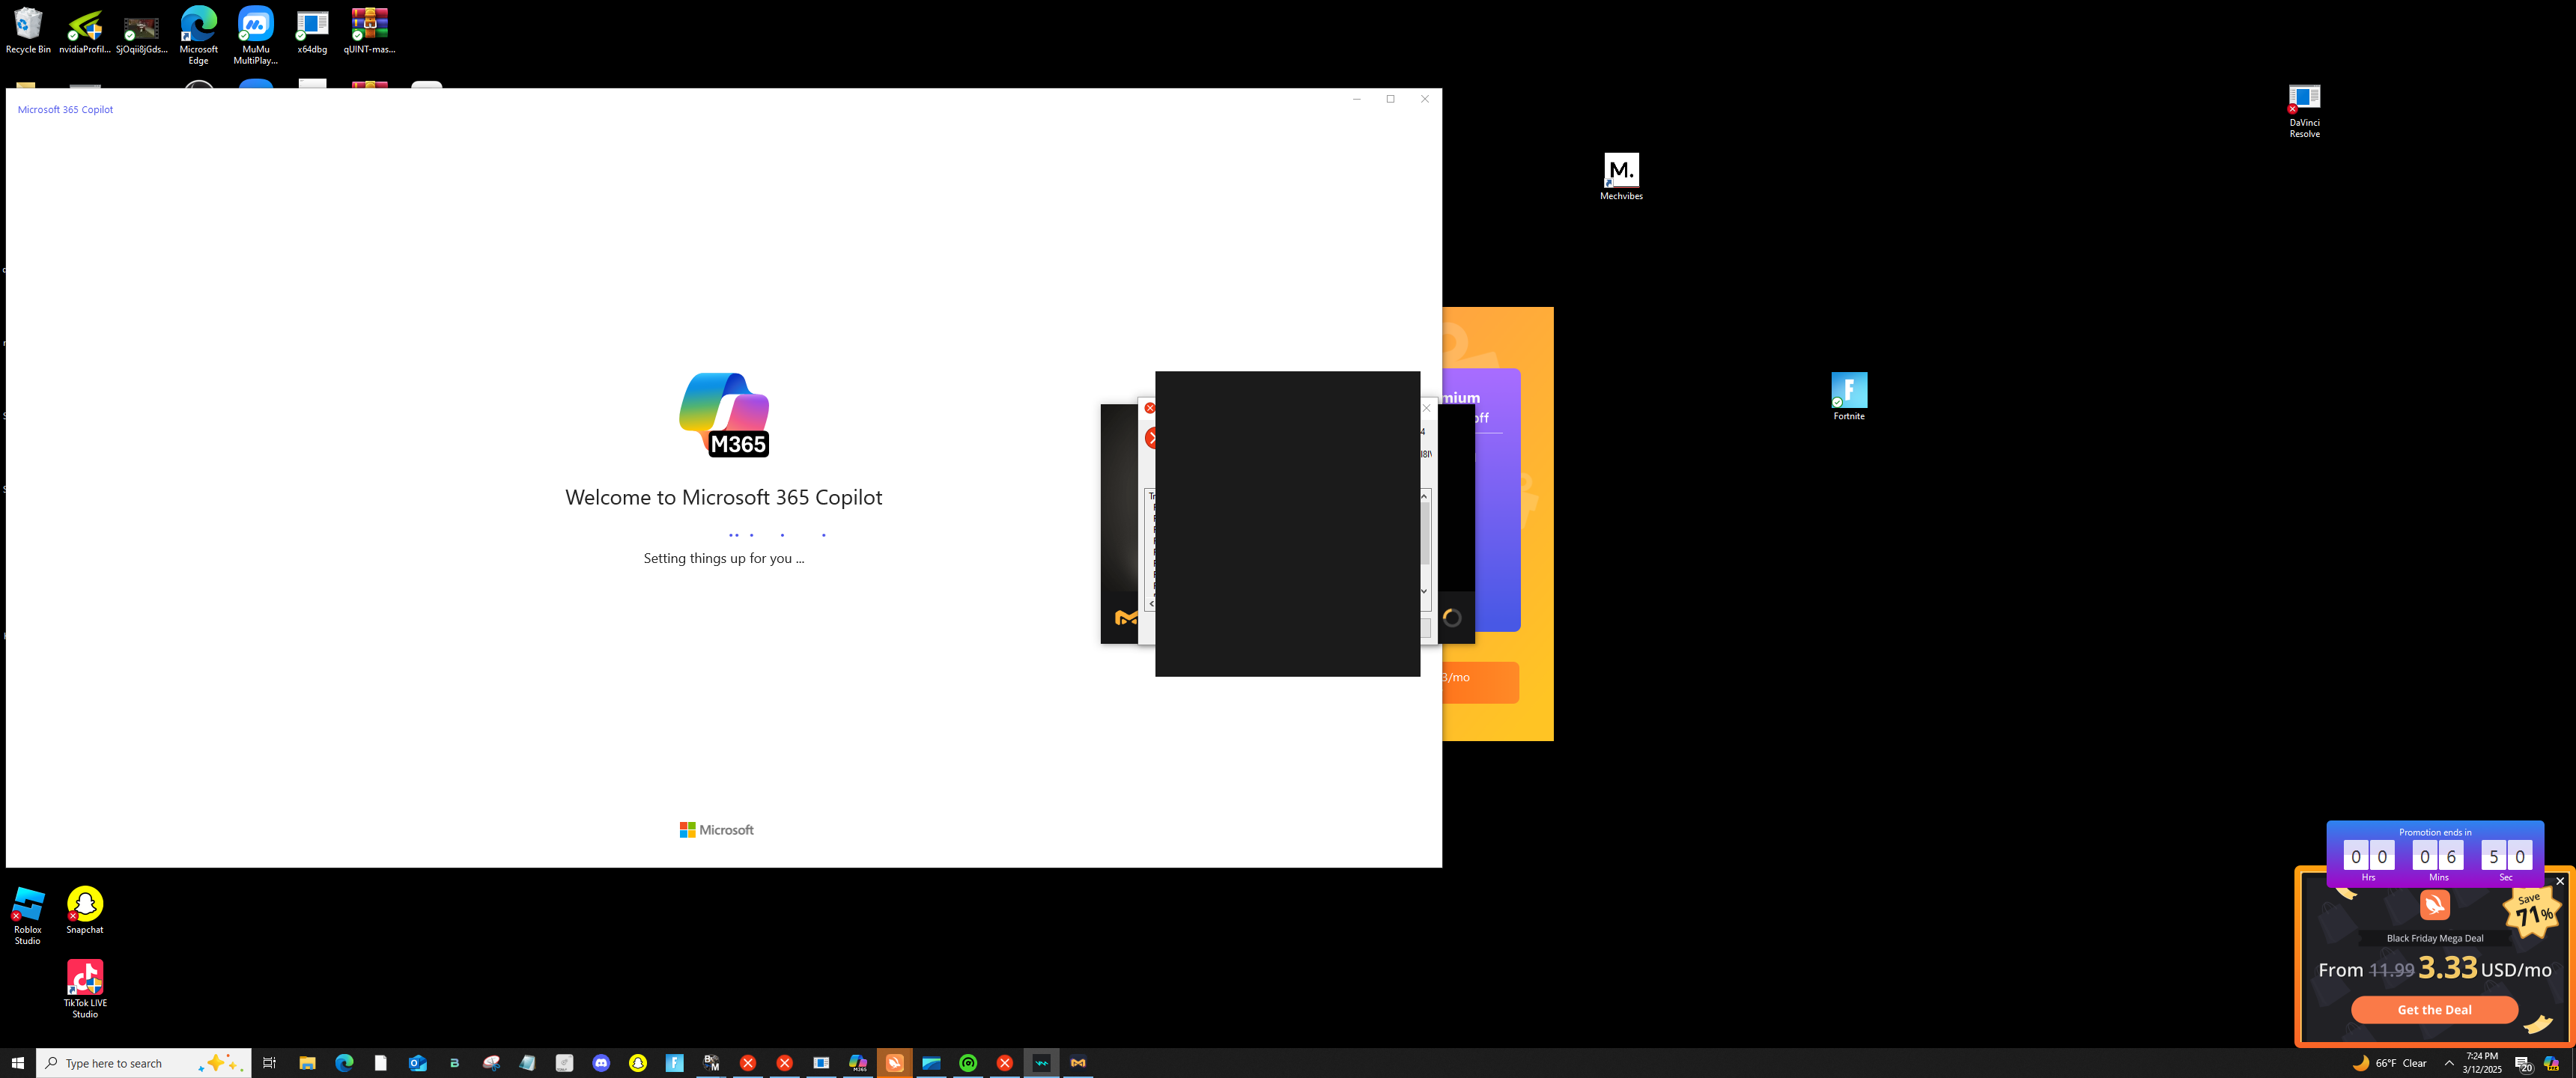The width and height of the screenshot is (2576, 1078).
Task: Click the 'Black Friday Mega Deal' label
Action: coord(2434,938)
